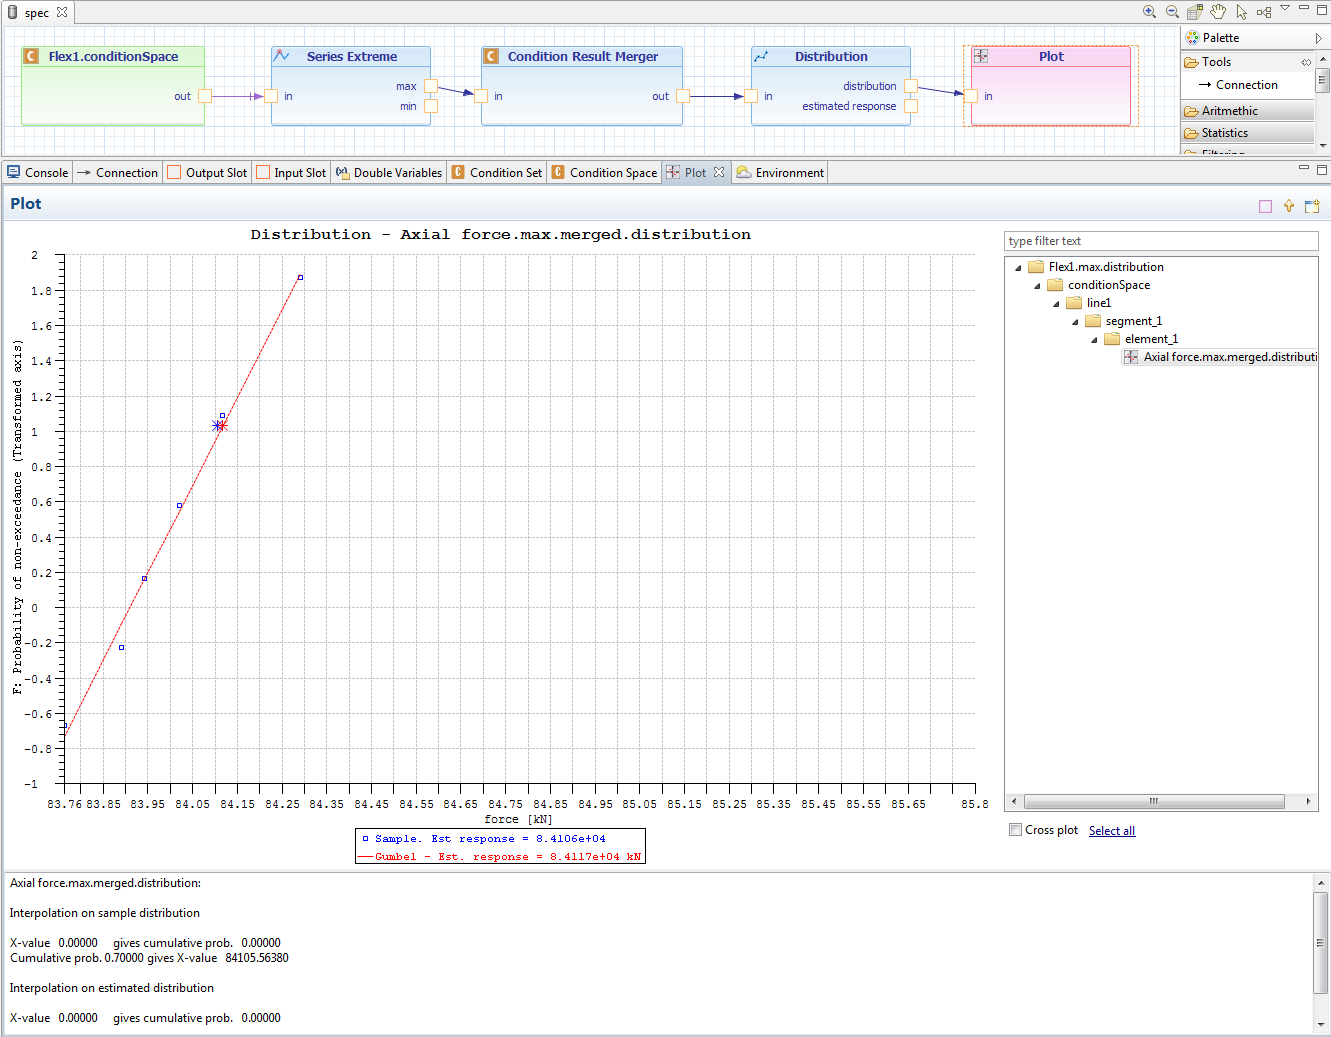The image size is (1331, 1037).
Task: Click the pink square icon in Plot header
Action: [x=1265, y=206]
